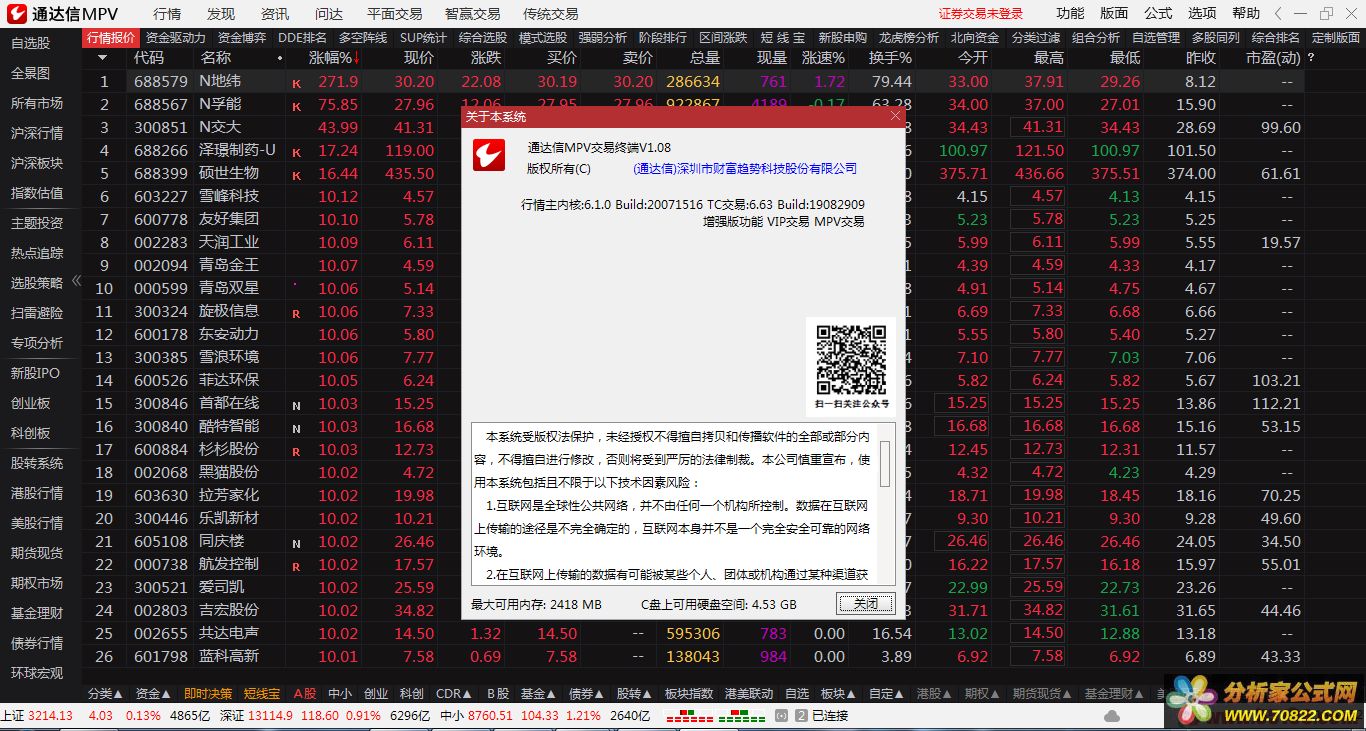
Task: Open the 平面交易 menu
Action: 395,14
